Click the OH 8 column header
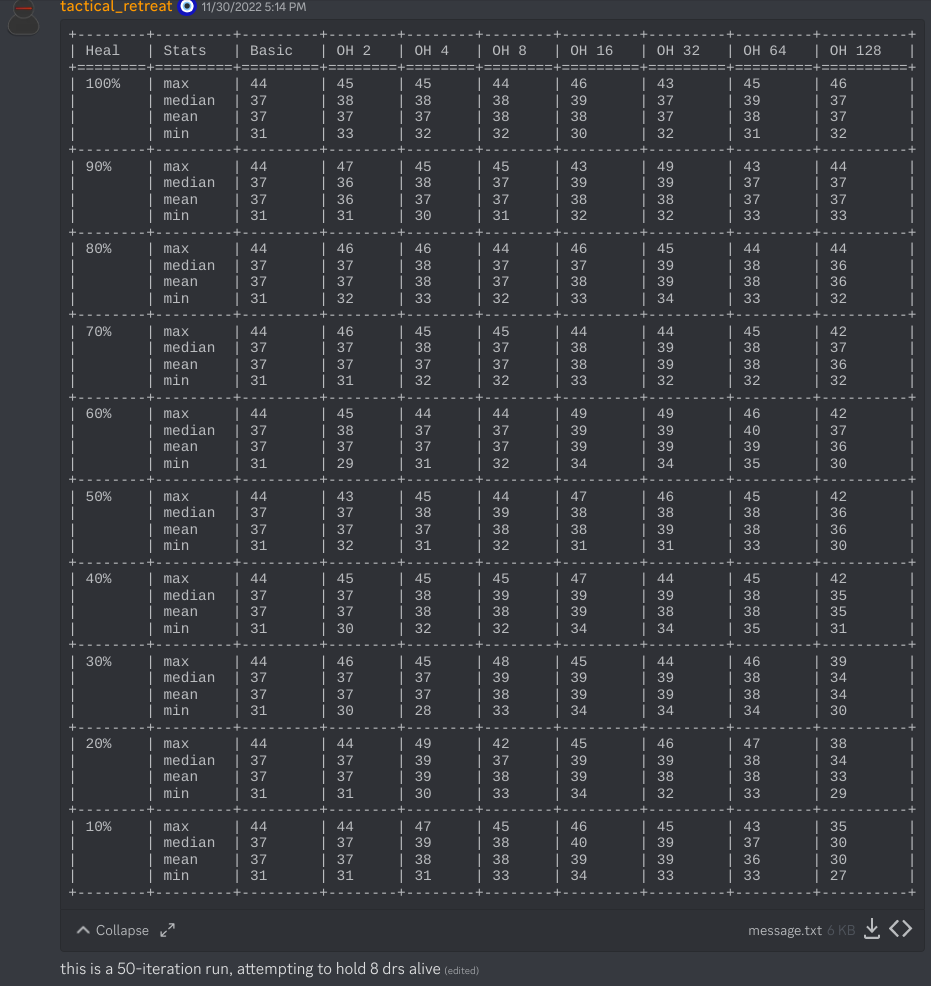931x986 pixels. point(509,50)
